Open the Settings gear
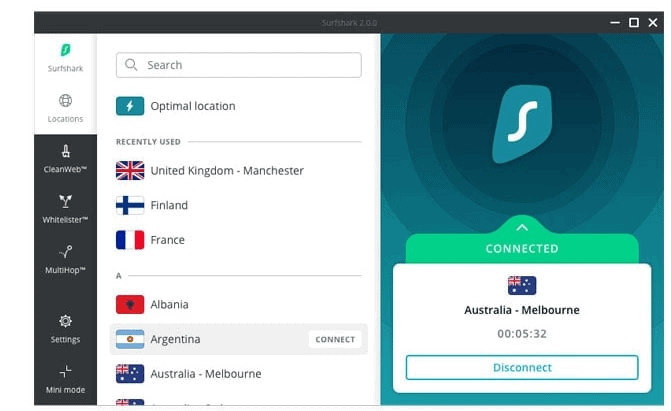Viewport: 671px width, 411px height. click(x=65, y=329)
